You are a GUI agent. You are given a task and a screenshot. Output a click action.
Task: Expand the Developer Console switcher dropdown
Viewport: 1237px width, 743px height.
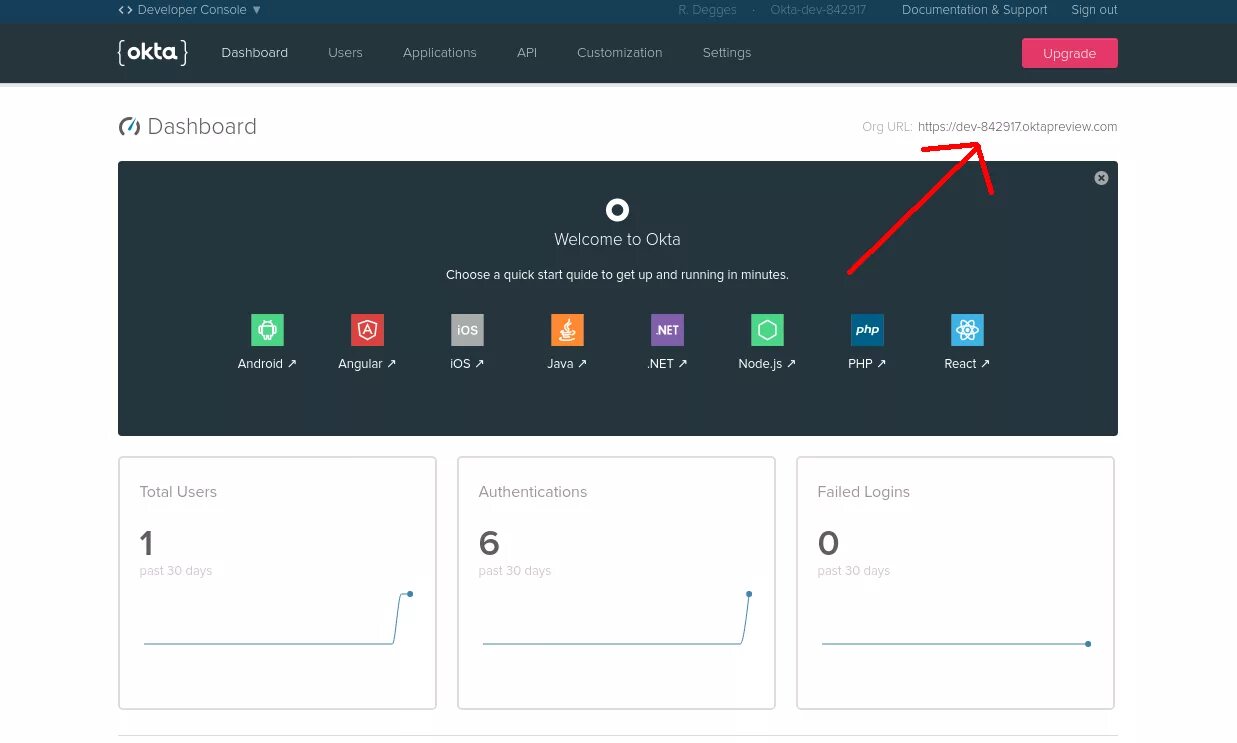[189, 10]
